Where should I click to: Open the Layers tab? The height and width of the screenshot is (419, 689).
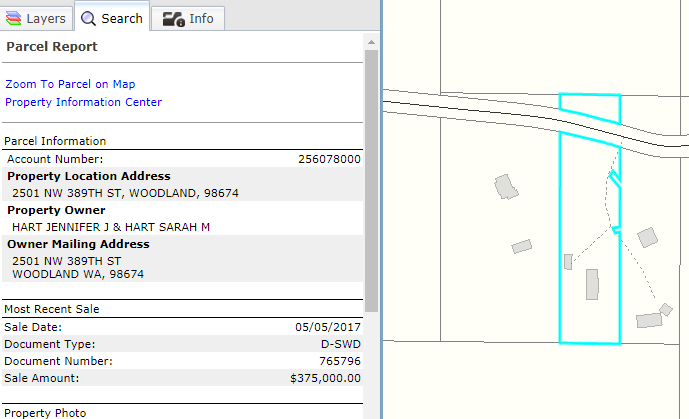tap(36, 18)
